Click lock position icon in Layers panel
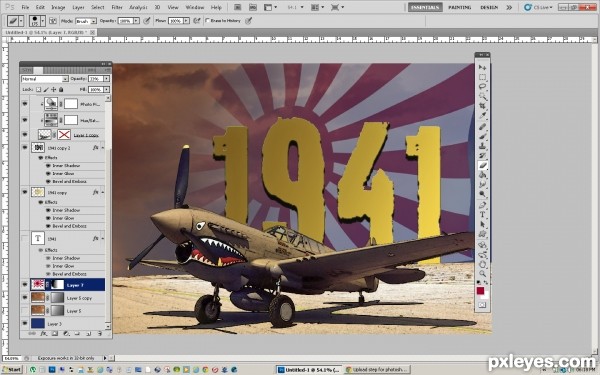The width and height of the screenshot is (600, 375). coord(54,90)
